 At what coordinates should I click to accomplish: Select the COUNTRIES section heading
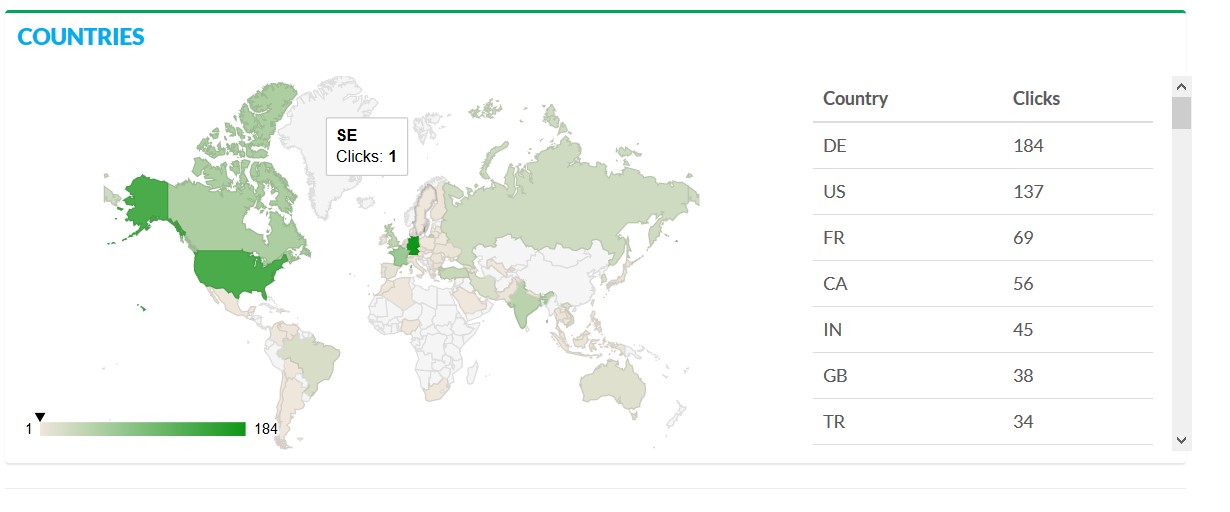[x=81, y=37]
